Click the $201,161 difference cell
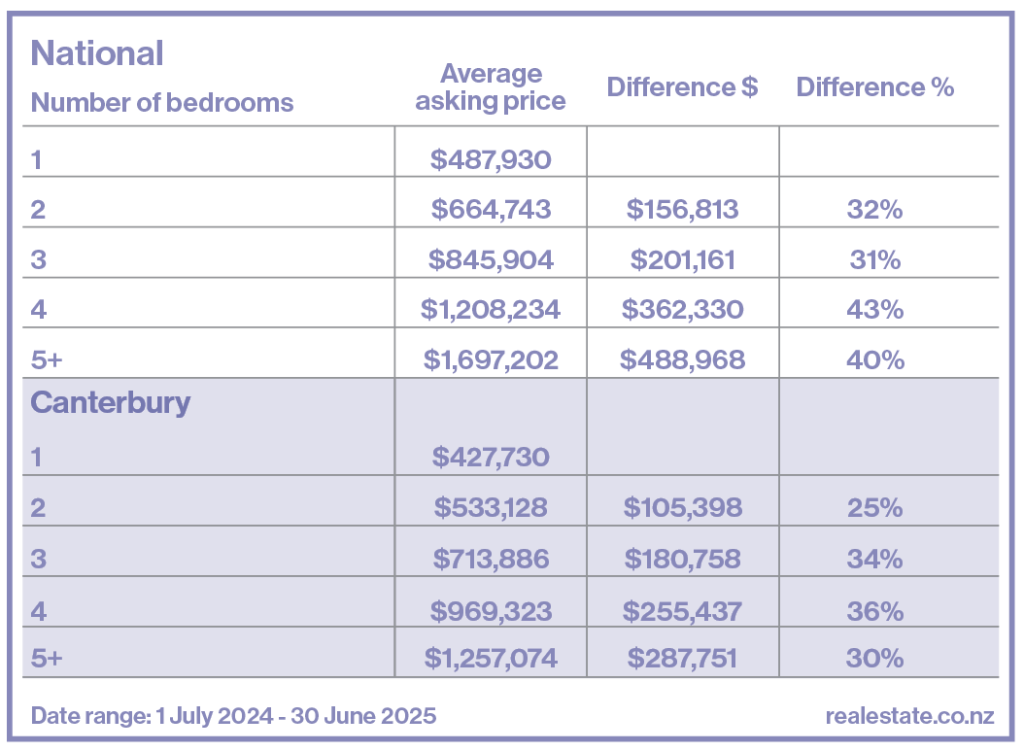The image size is (1024, 751). tap(683, 259)
